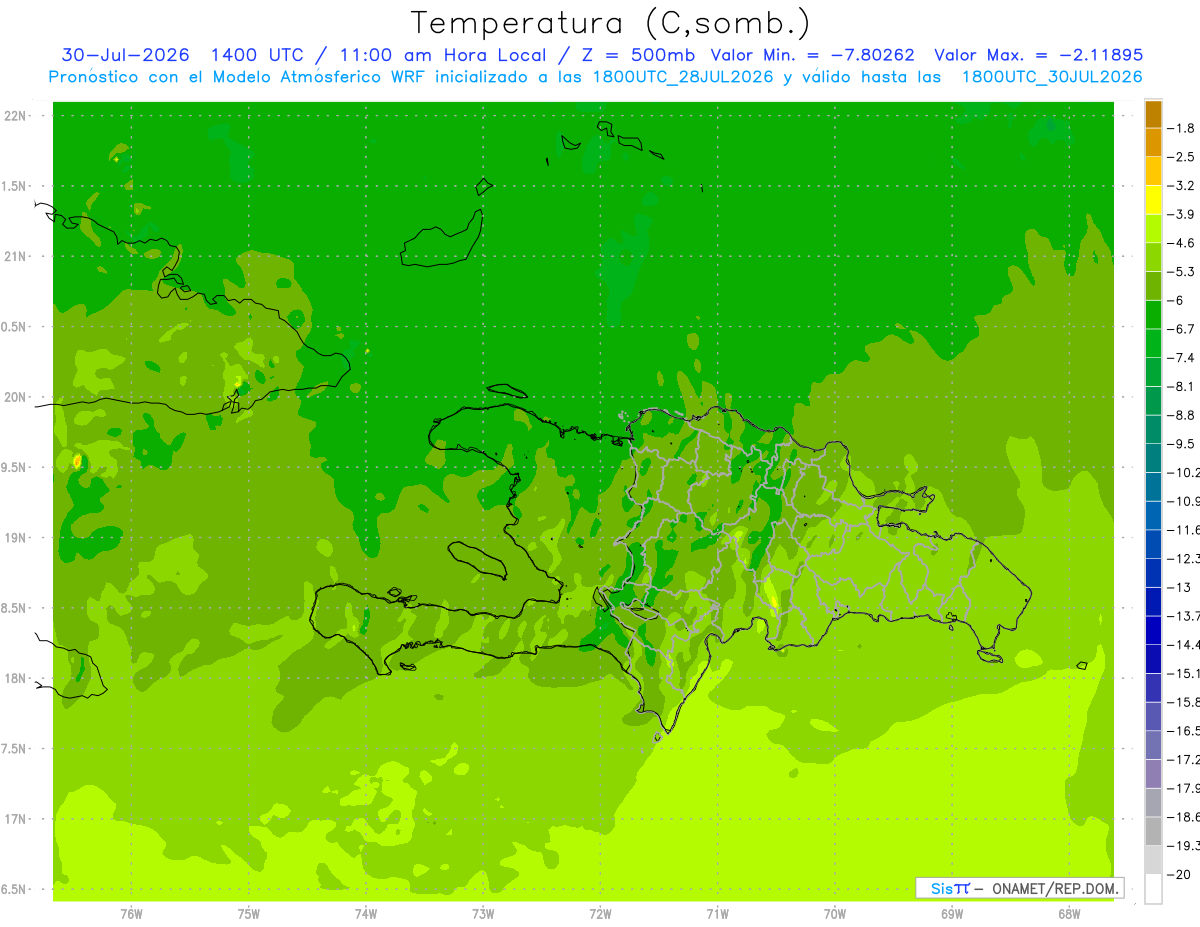Click the "Valor Min. = -7.80262" text
This screenshot has width=1200, height=927.
812,55
